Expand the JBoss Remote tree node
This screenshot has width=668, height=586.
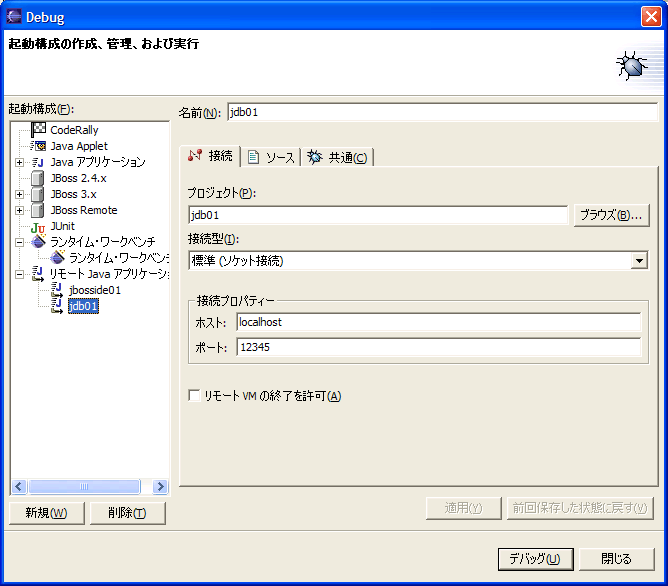pos(19,210)
